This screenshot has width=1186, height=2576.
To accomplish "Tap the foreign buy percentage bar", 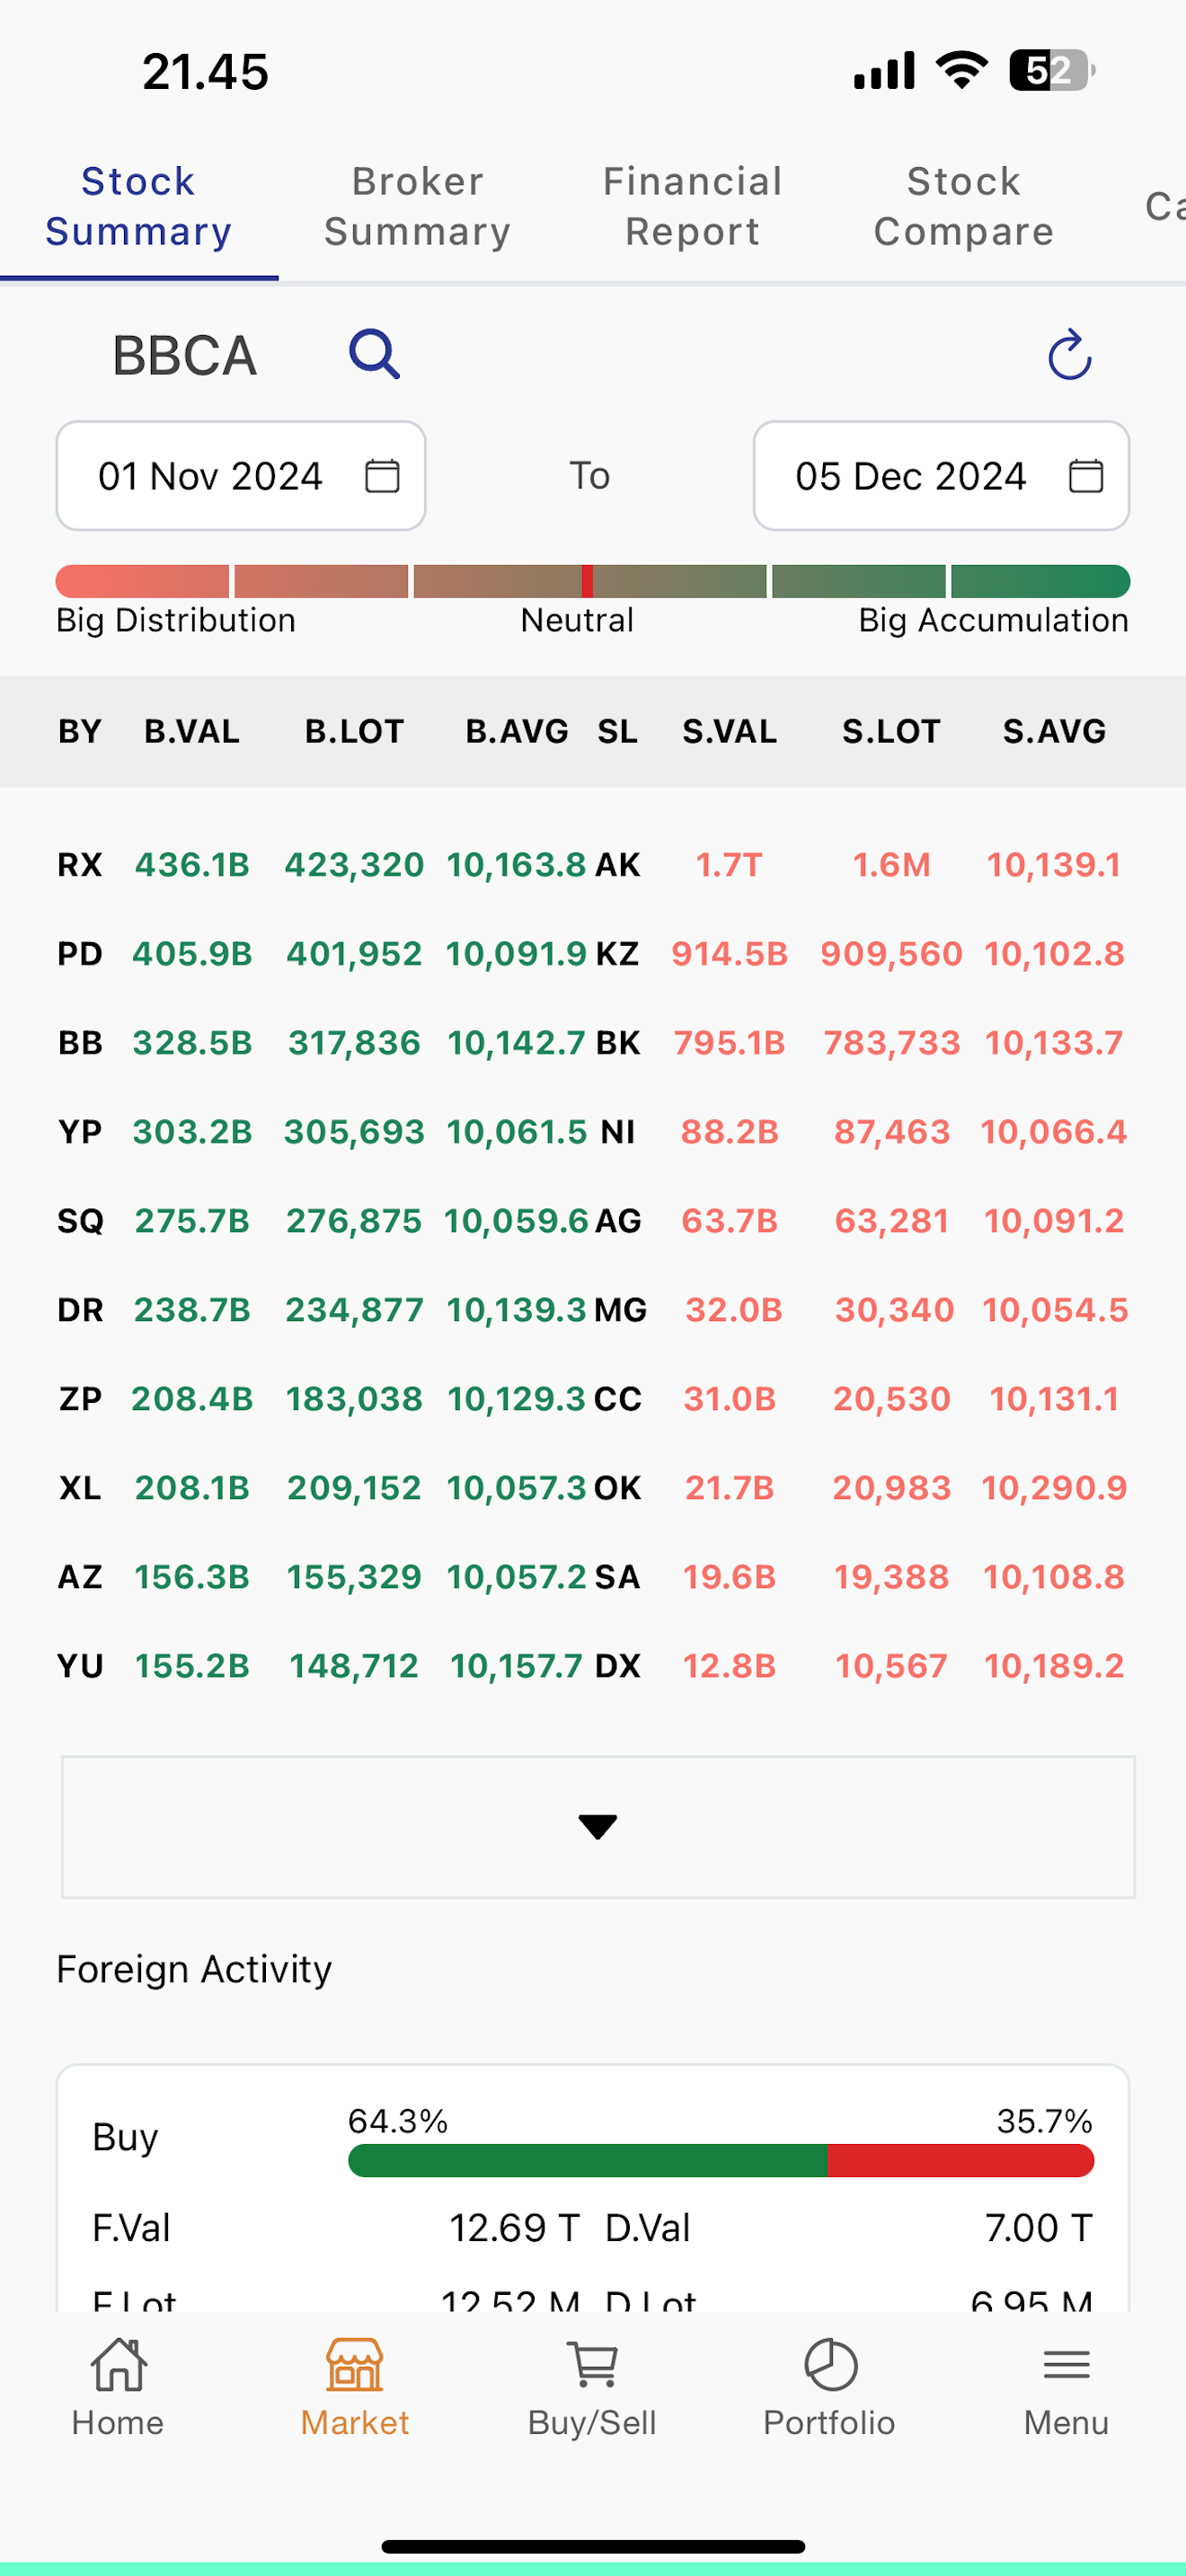I will [x=721, y=2160].
